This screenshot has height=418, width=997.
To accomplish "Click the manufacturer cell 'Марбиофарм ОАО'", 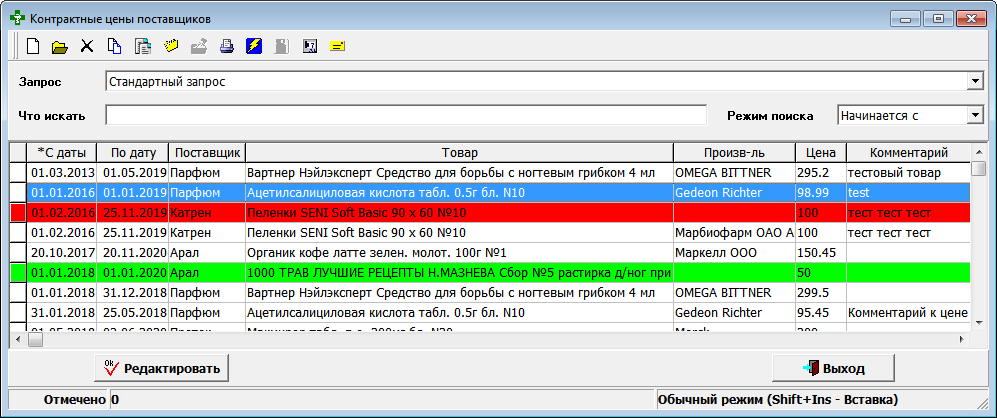I will tap(734, 233).
